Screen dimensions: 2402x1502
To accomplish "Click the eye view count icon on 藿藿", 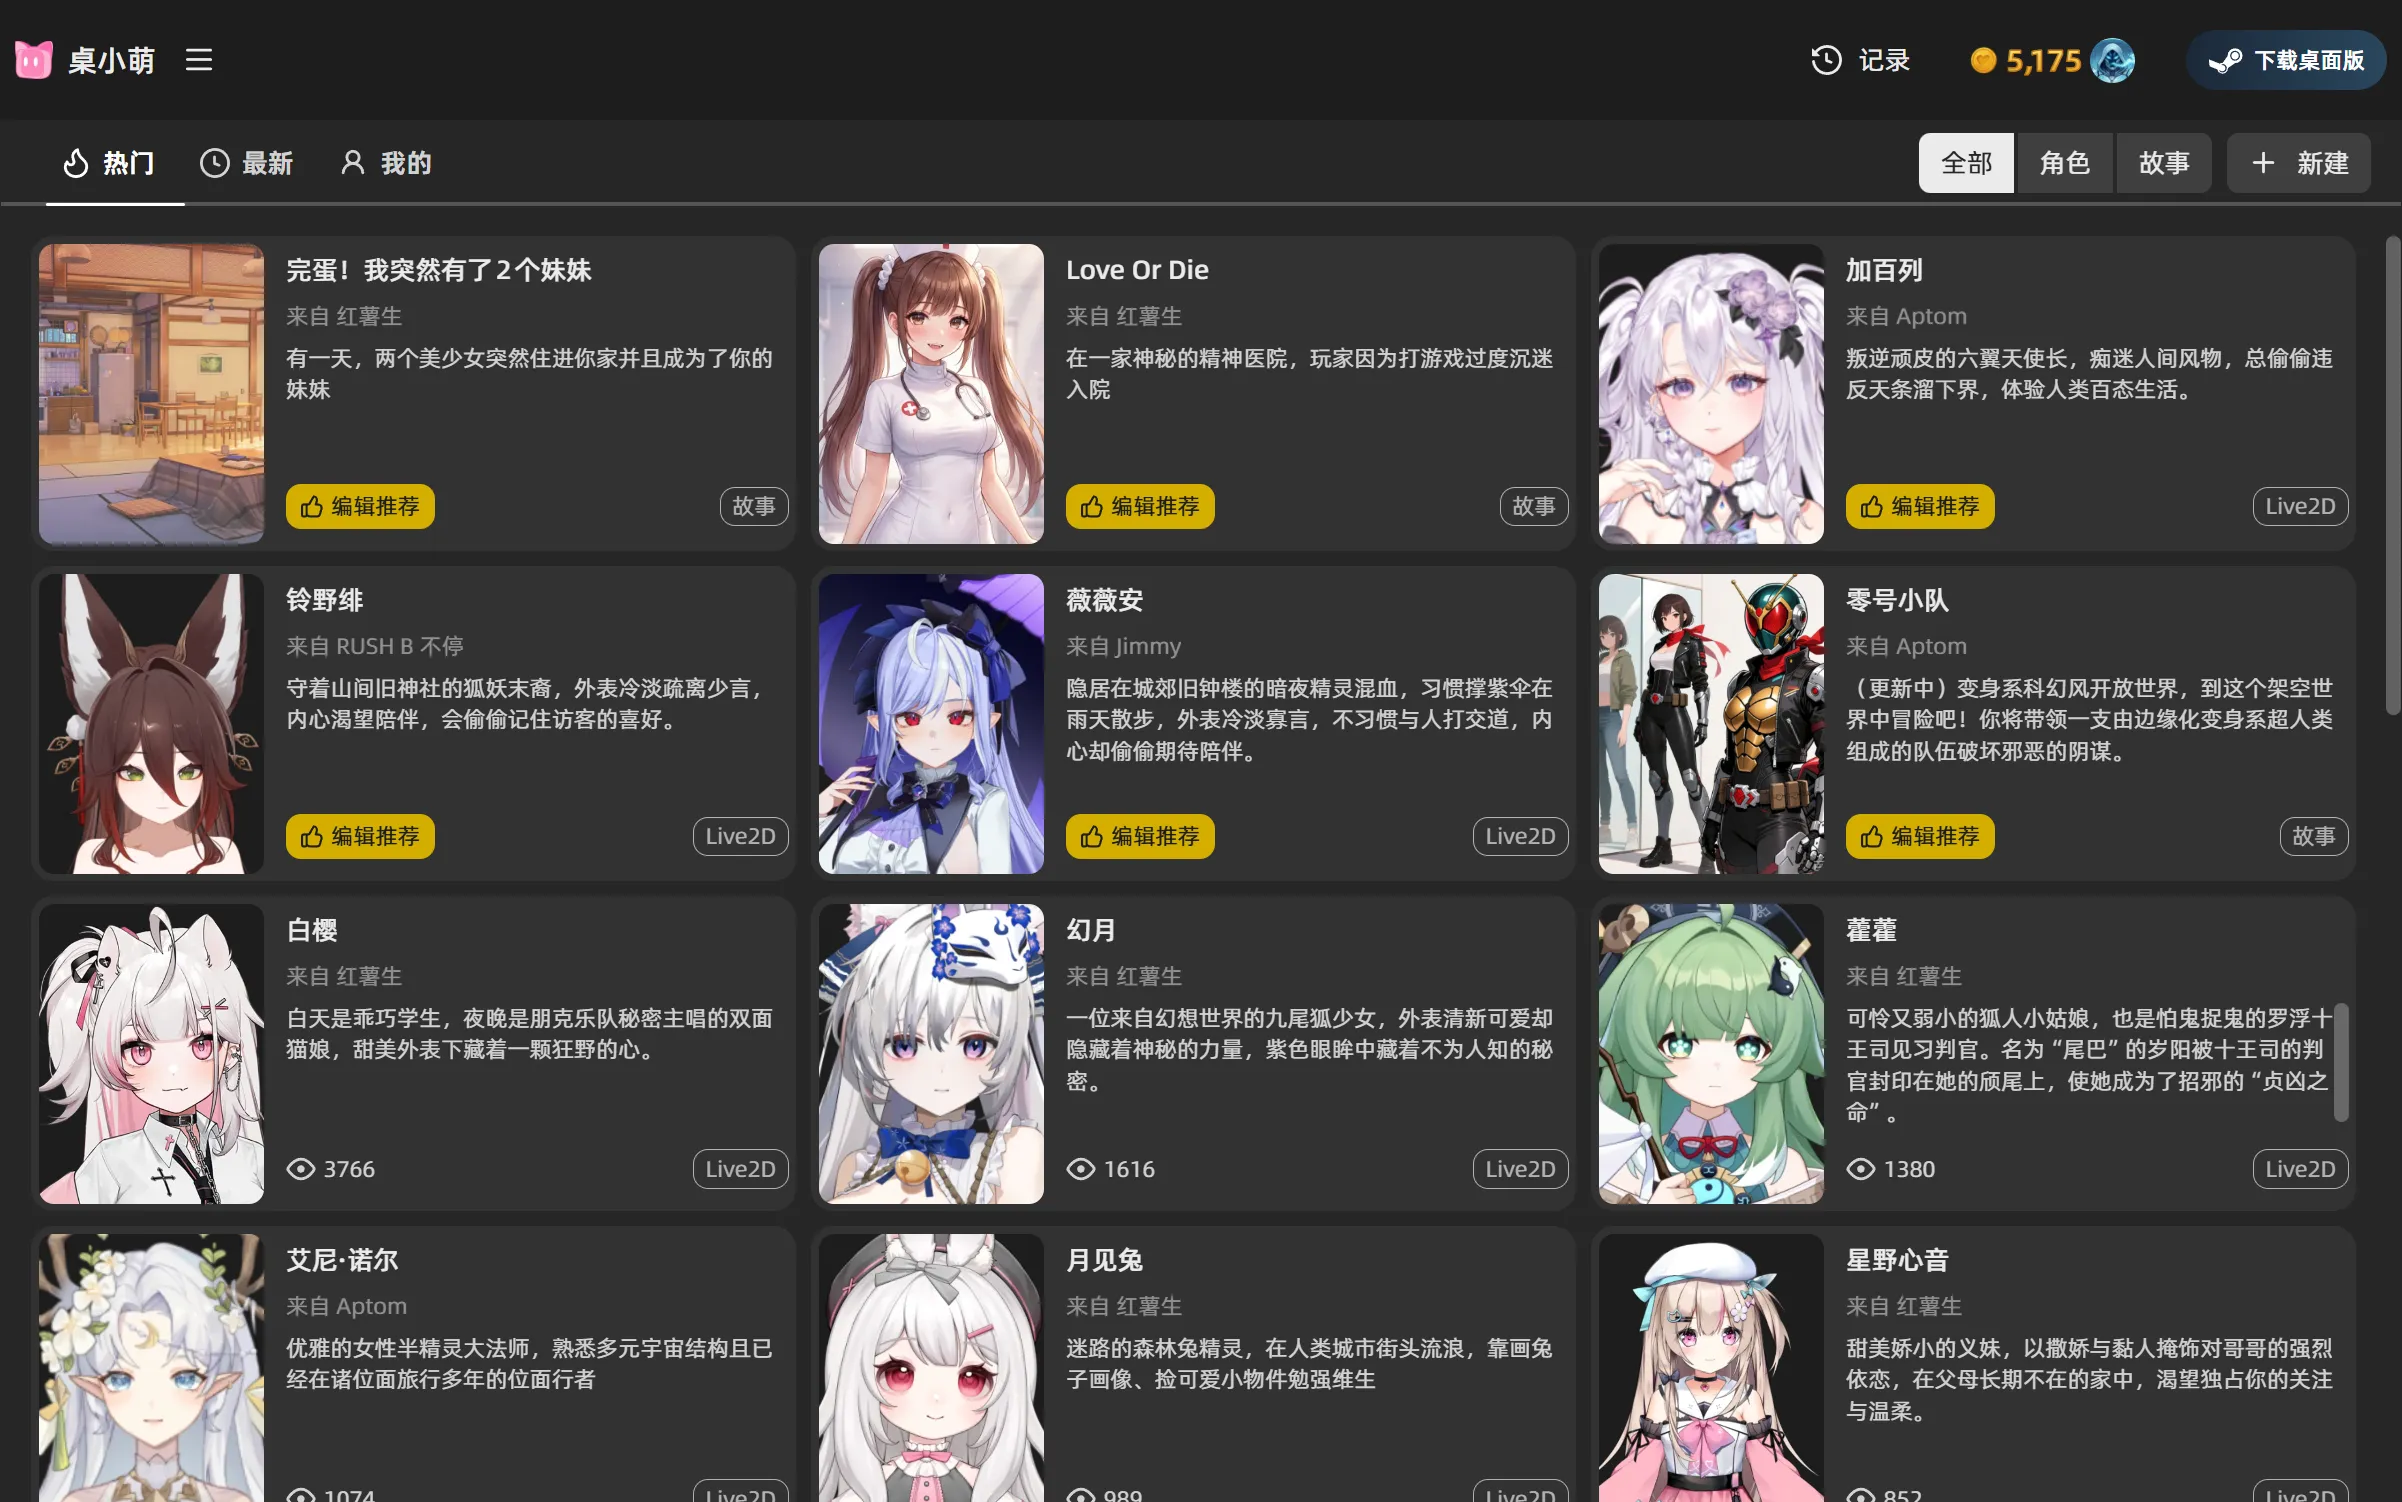I will click(x=1860, y=1169).
